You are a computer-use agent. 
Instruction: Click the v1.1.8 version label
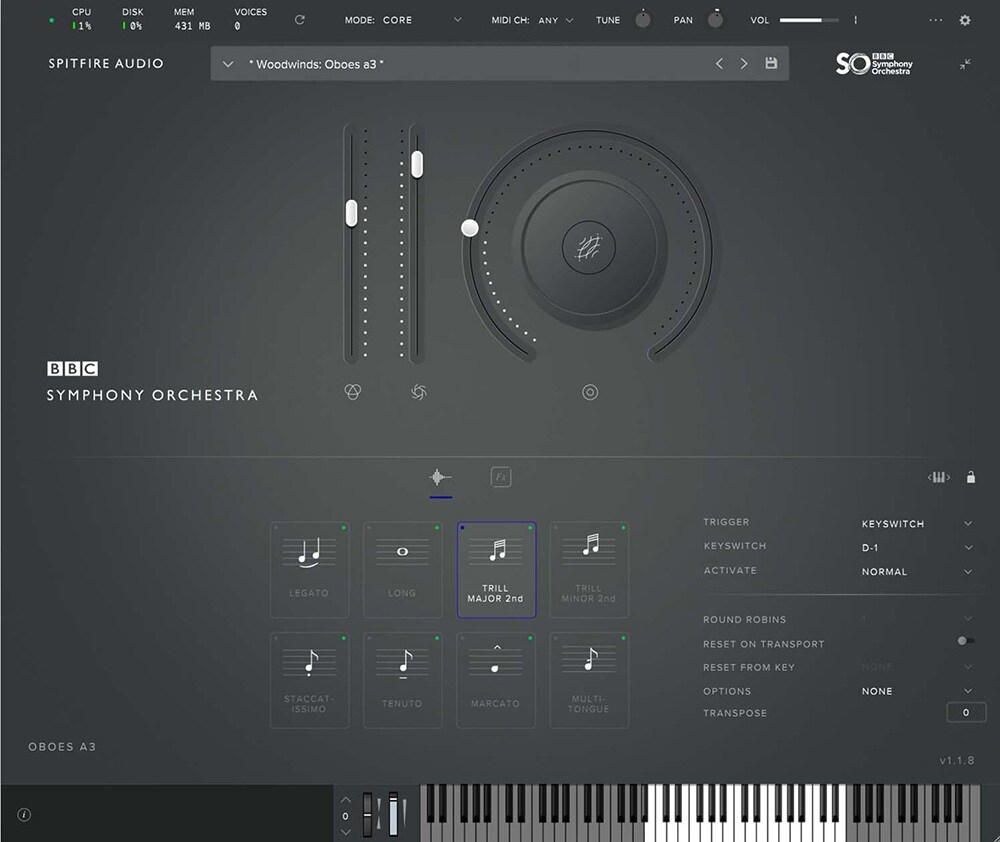click(957, 760)
